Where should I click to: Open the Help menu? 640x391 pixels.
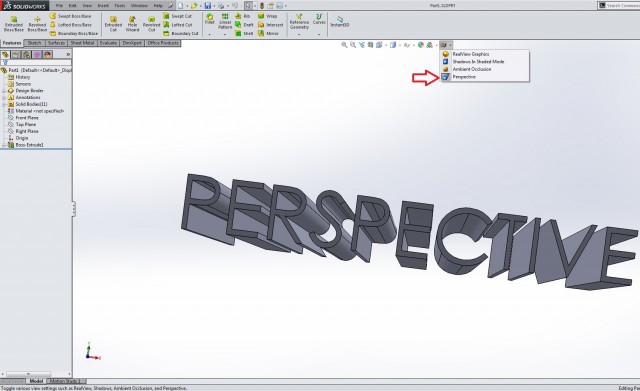(x=158, y=6)
